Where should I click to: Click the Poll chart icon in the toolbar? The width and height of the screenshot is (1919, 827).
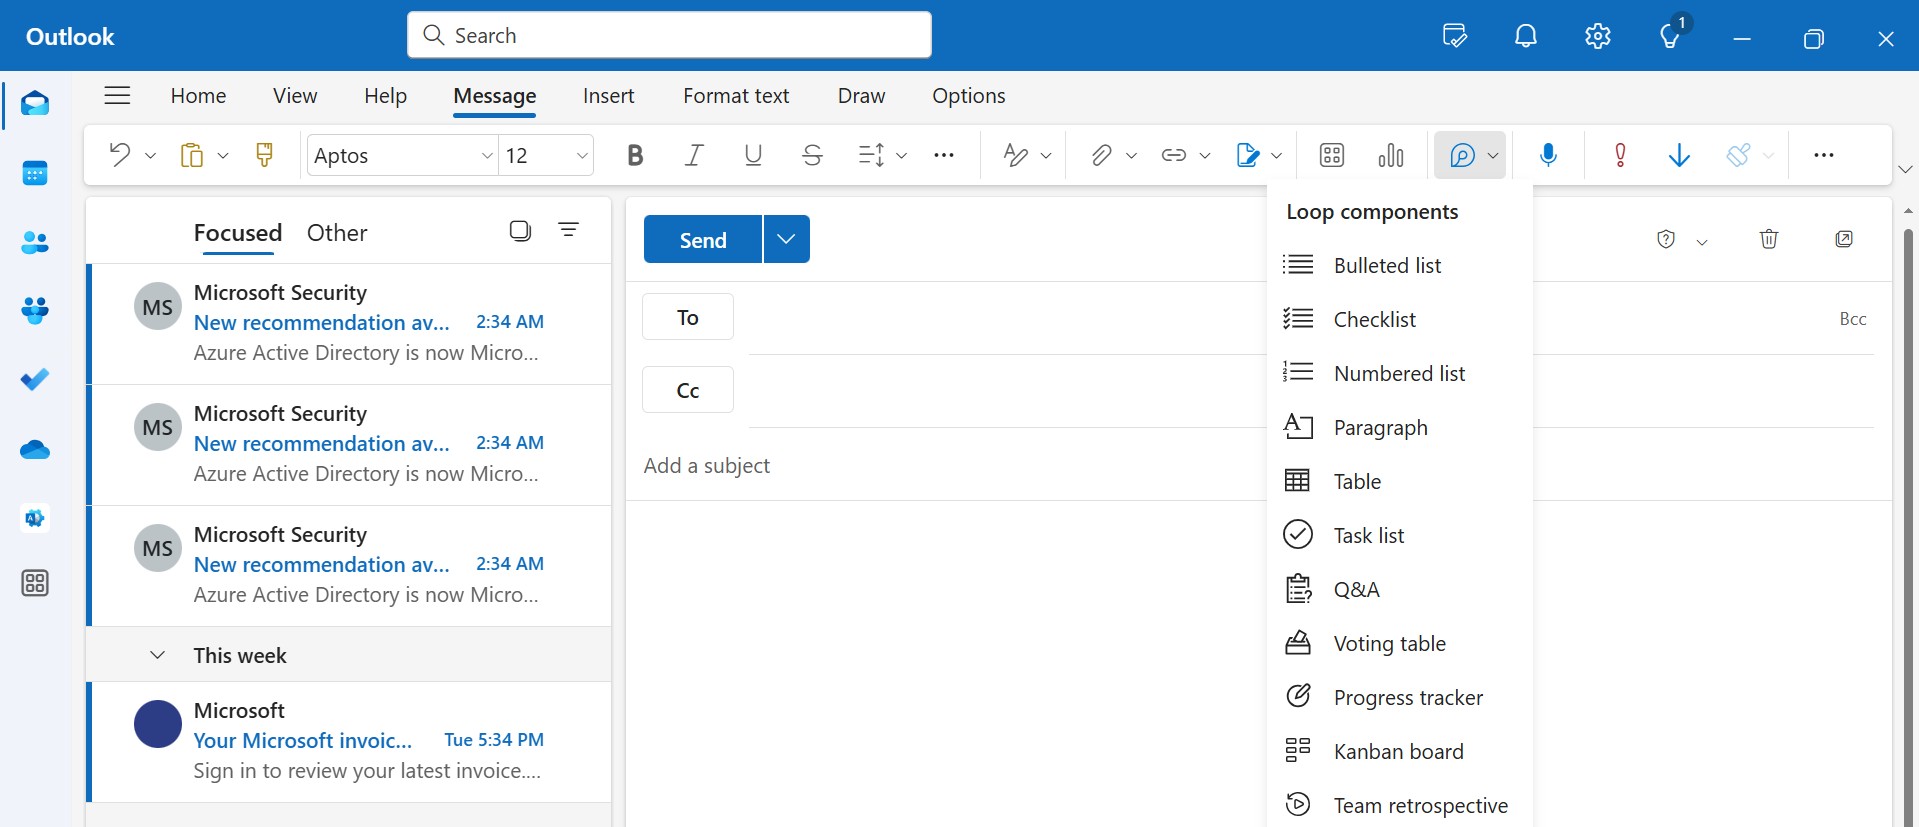[1390, 155]
